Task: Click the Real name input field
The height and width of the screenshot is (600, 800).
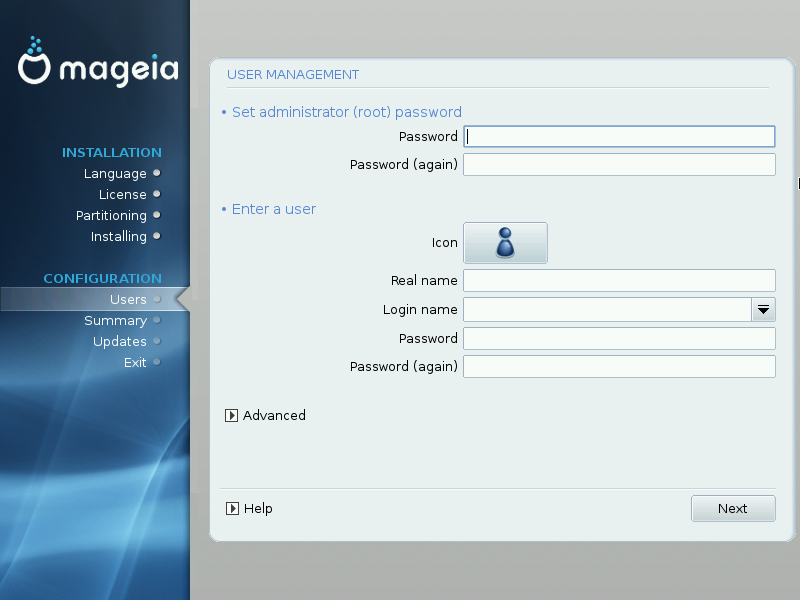Action: point(619,281)
